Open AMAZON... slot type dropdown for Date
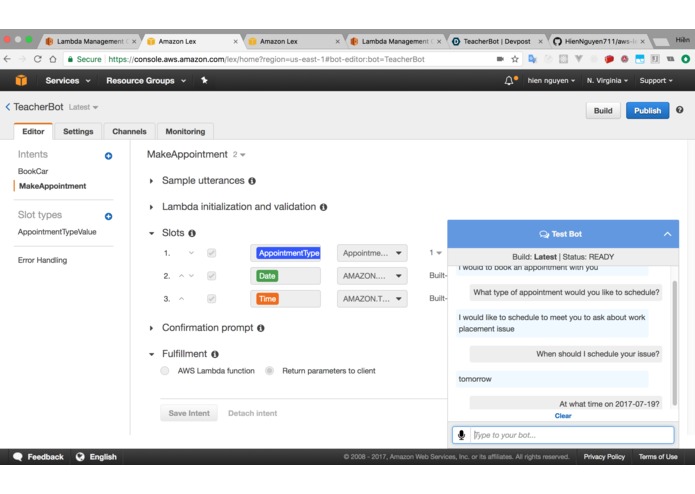Screen dimensions: 695x494 (x=372, y=276)
